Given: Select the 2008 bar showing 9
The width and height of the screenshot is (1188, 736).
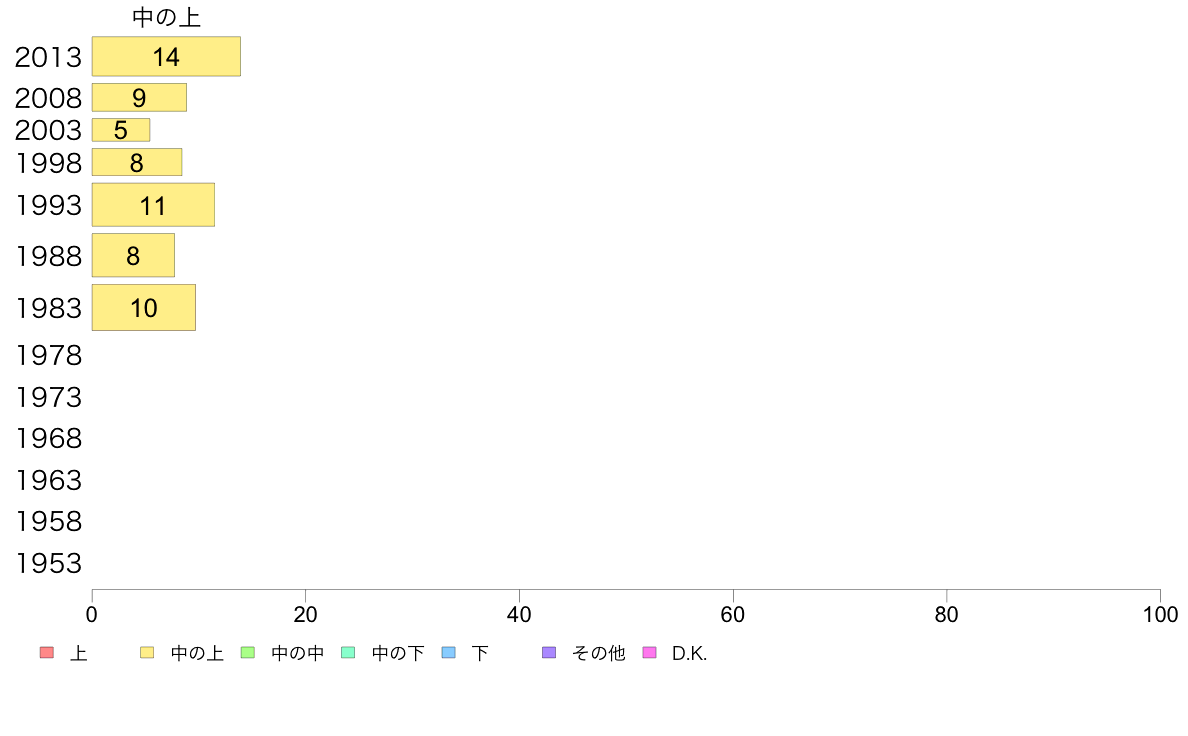Looking at the screenshot, I should (x=139, y=98).
